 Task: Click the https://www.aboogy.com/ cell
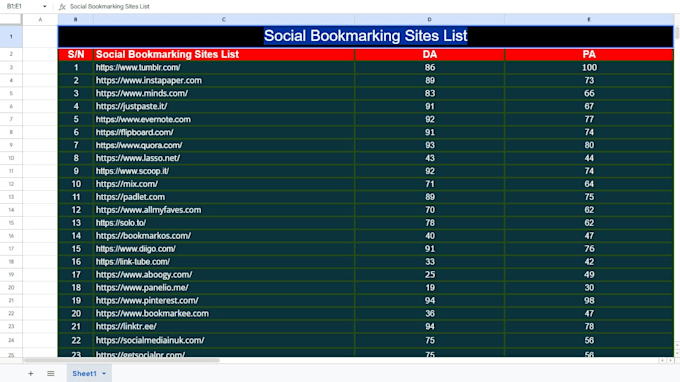224,274
